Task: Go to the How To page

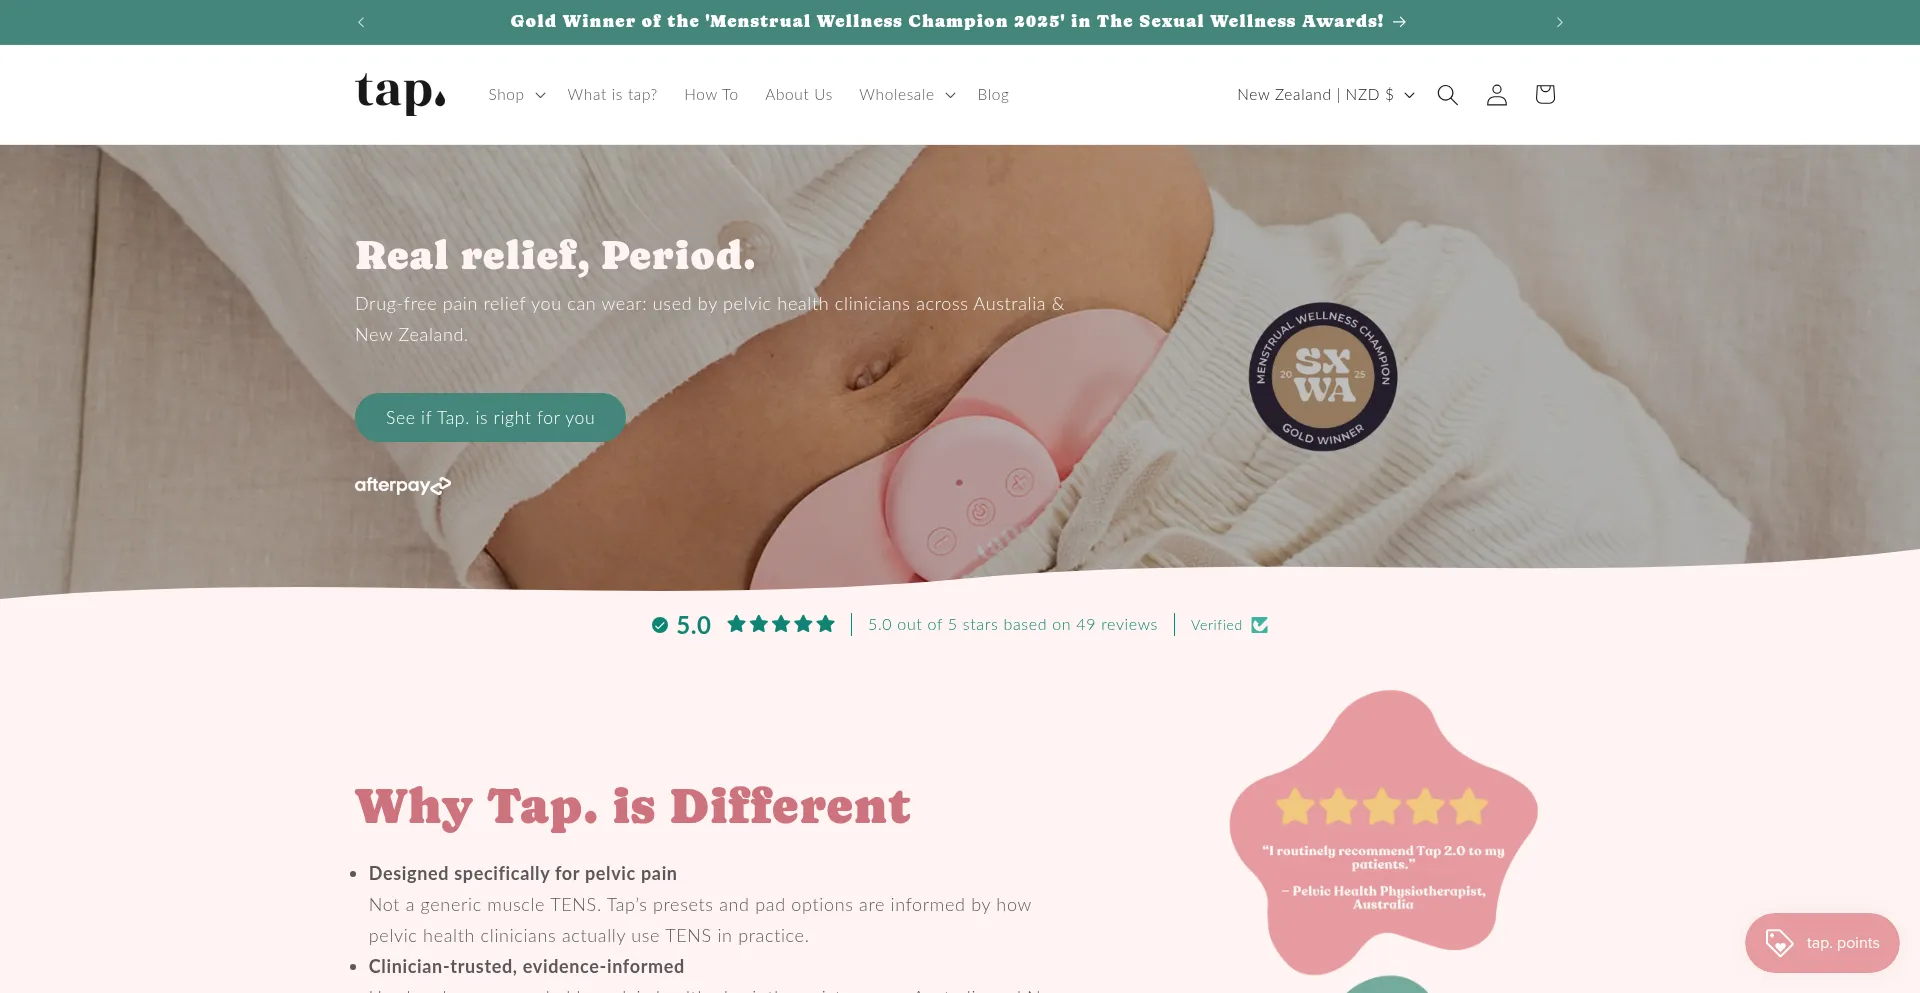Action: pos(711,95)
